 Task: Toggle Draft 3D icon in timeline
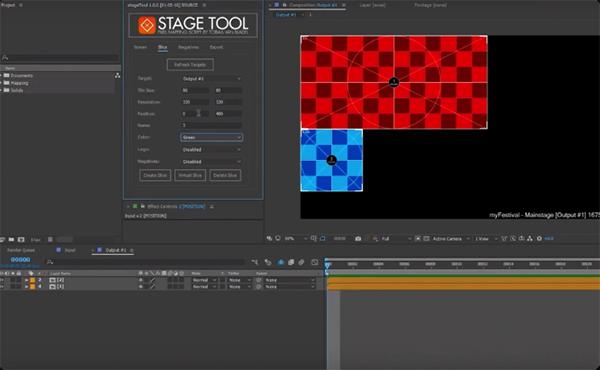(x=268, y=262)
